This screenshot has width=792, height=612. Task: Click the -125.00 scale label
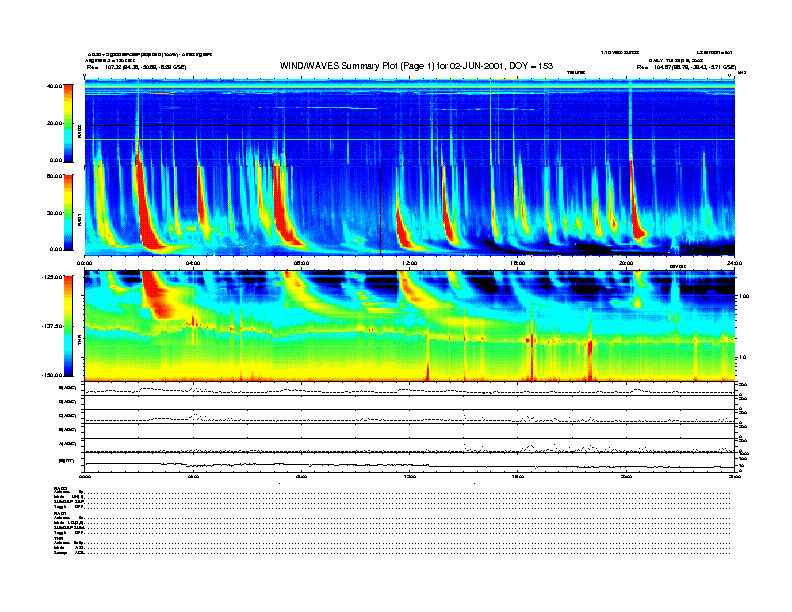click(x=52, y=277)
